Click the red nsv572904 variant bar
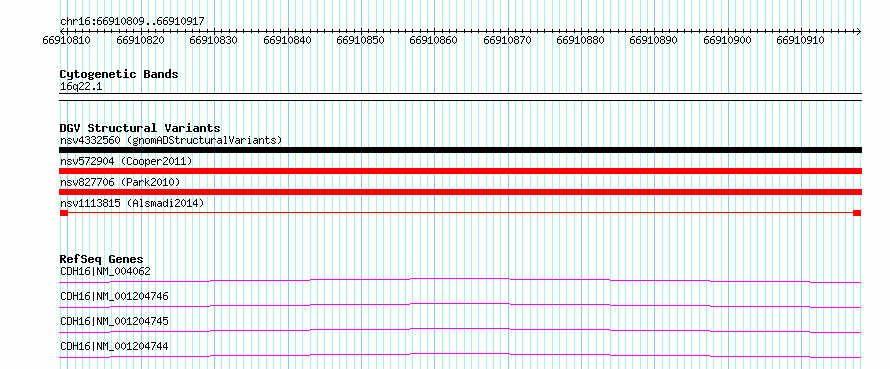Screen dimensions: 890x369 460,171
